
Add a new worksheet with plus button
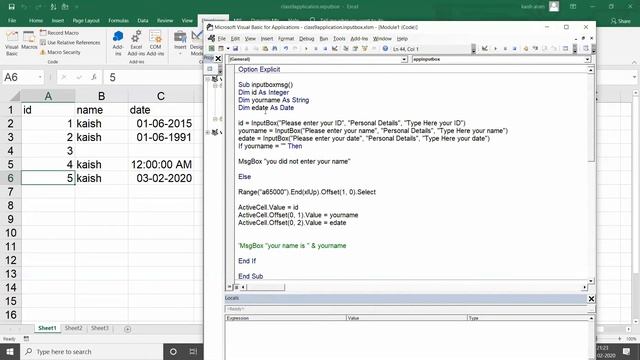coord(127,329)
